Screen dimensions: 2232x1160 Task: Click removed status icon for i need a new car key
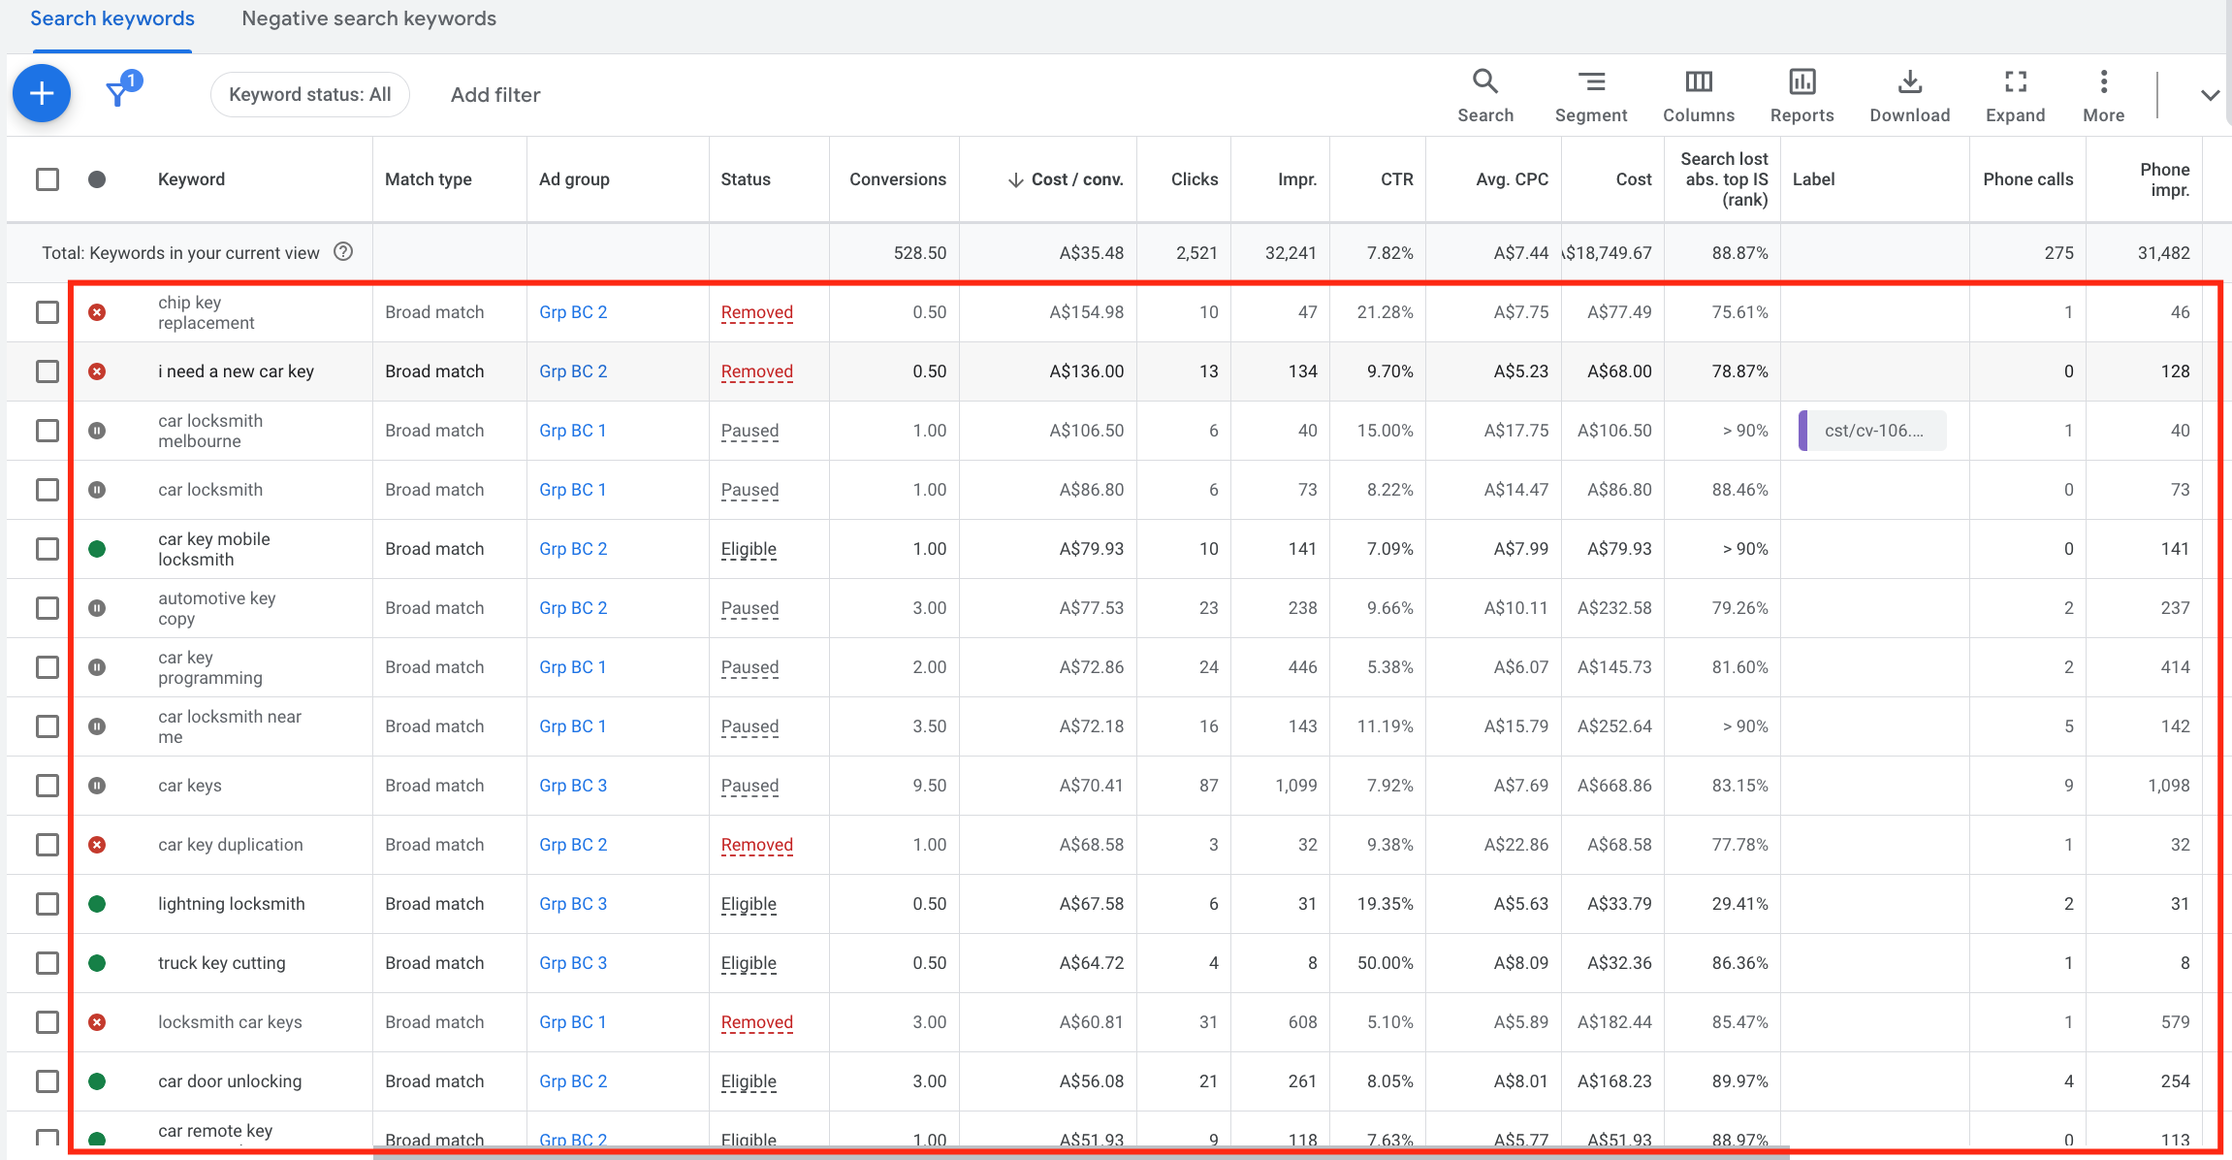tap(97, 371)
